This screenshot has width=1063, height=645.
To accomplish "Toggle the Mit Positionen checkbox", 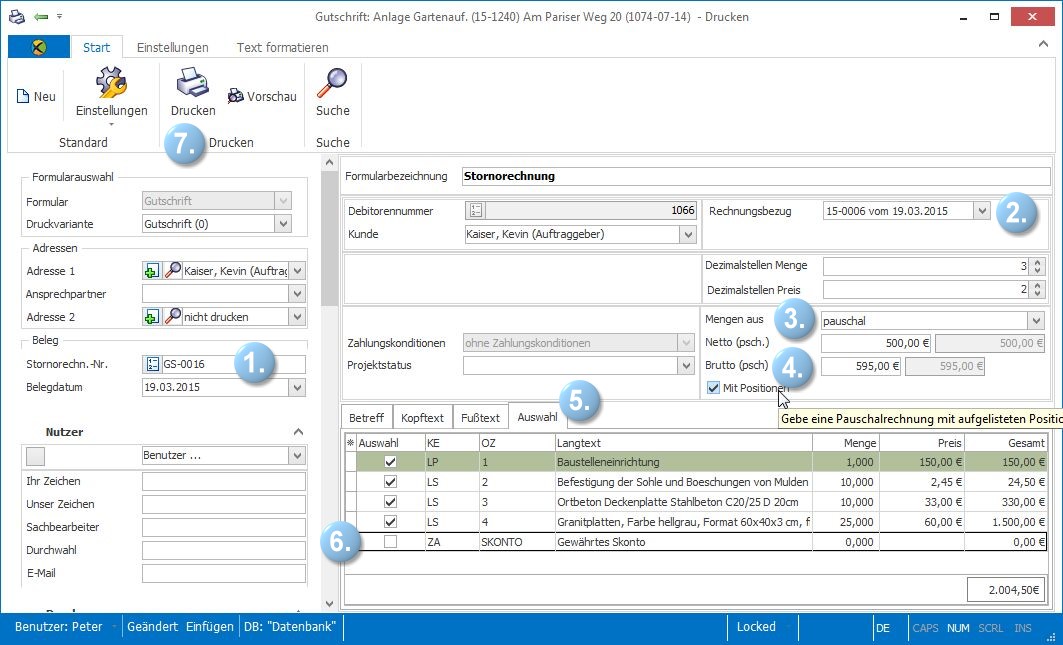I will 713,388.
